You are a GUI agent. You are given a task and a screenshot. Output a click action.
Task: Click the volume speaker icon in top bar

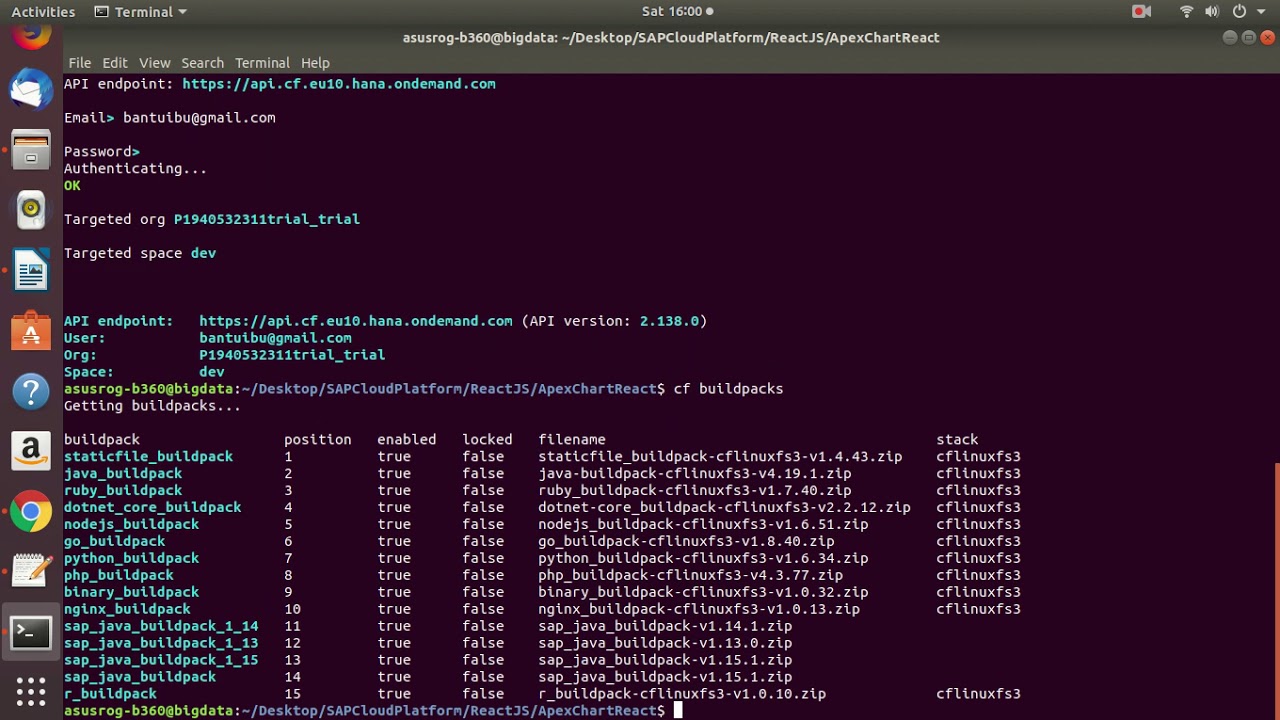[1212, 12]
